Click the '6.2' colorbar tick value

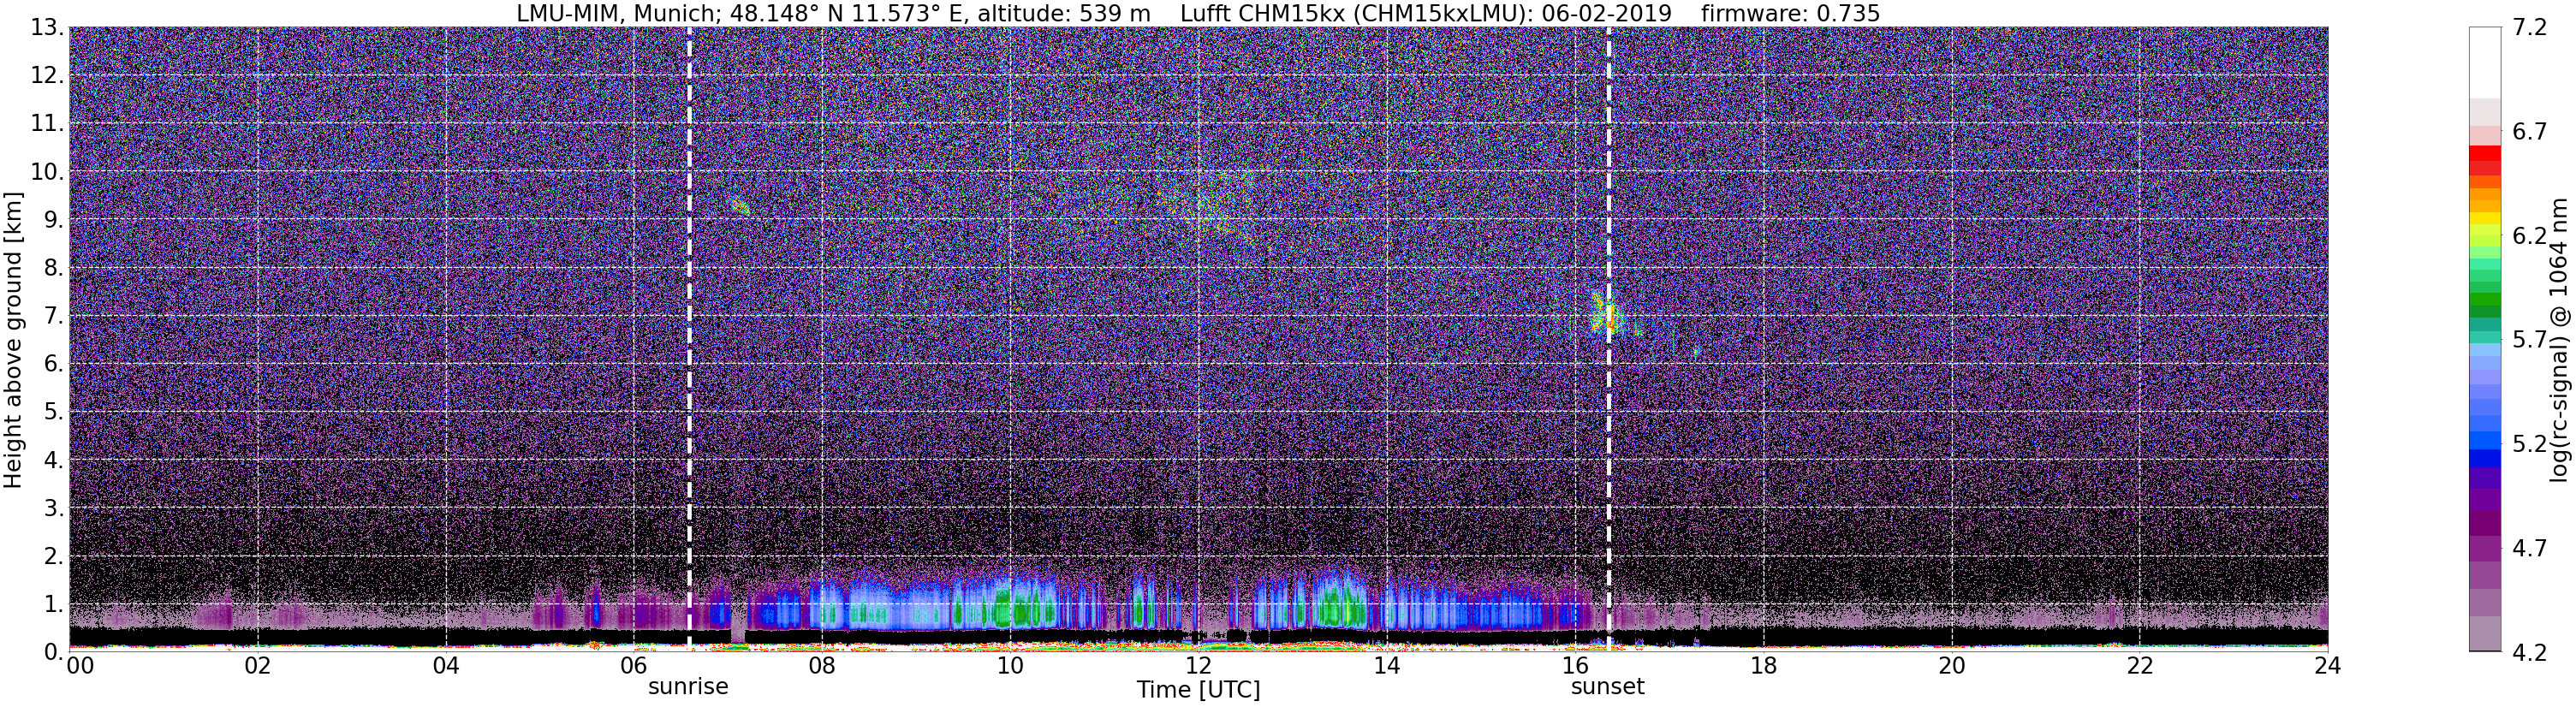pyautogui.click(x=2528, y=236)
